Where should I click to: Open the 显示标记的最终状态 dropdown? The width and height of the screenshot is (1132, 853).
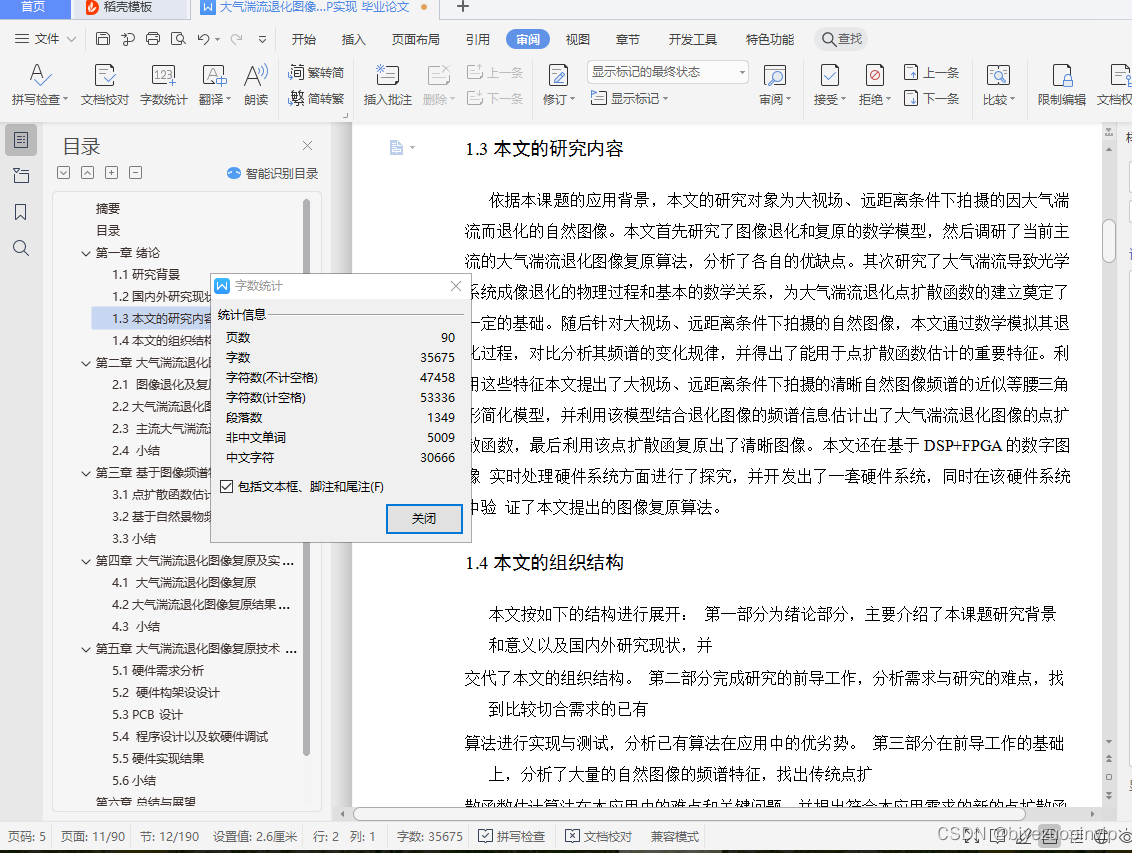tap(742, 72)
